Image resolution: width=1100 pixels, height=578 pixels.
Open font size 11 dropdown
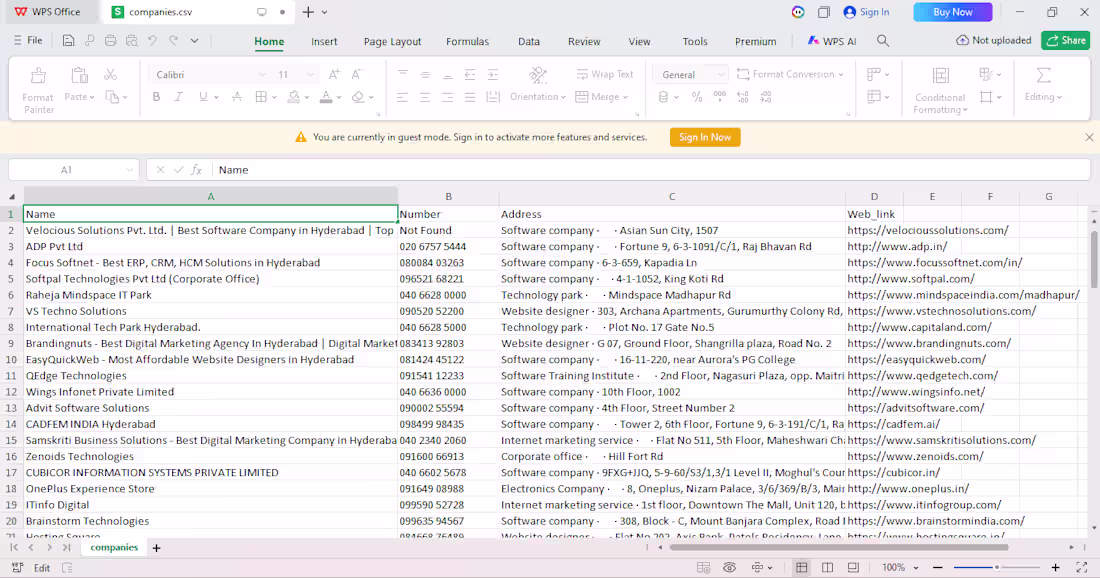coord(310,74)
